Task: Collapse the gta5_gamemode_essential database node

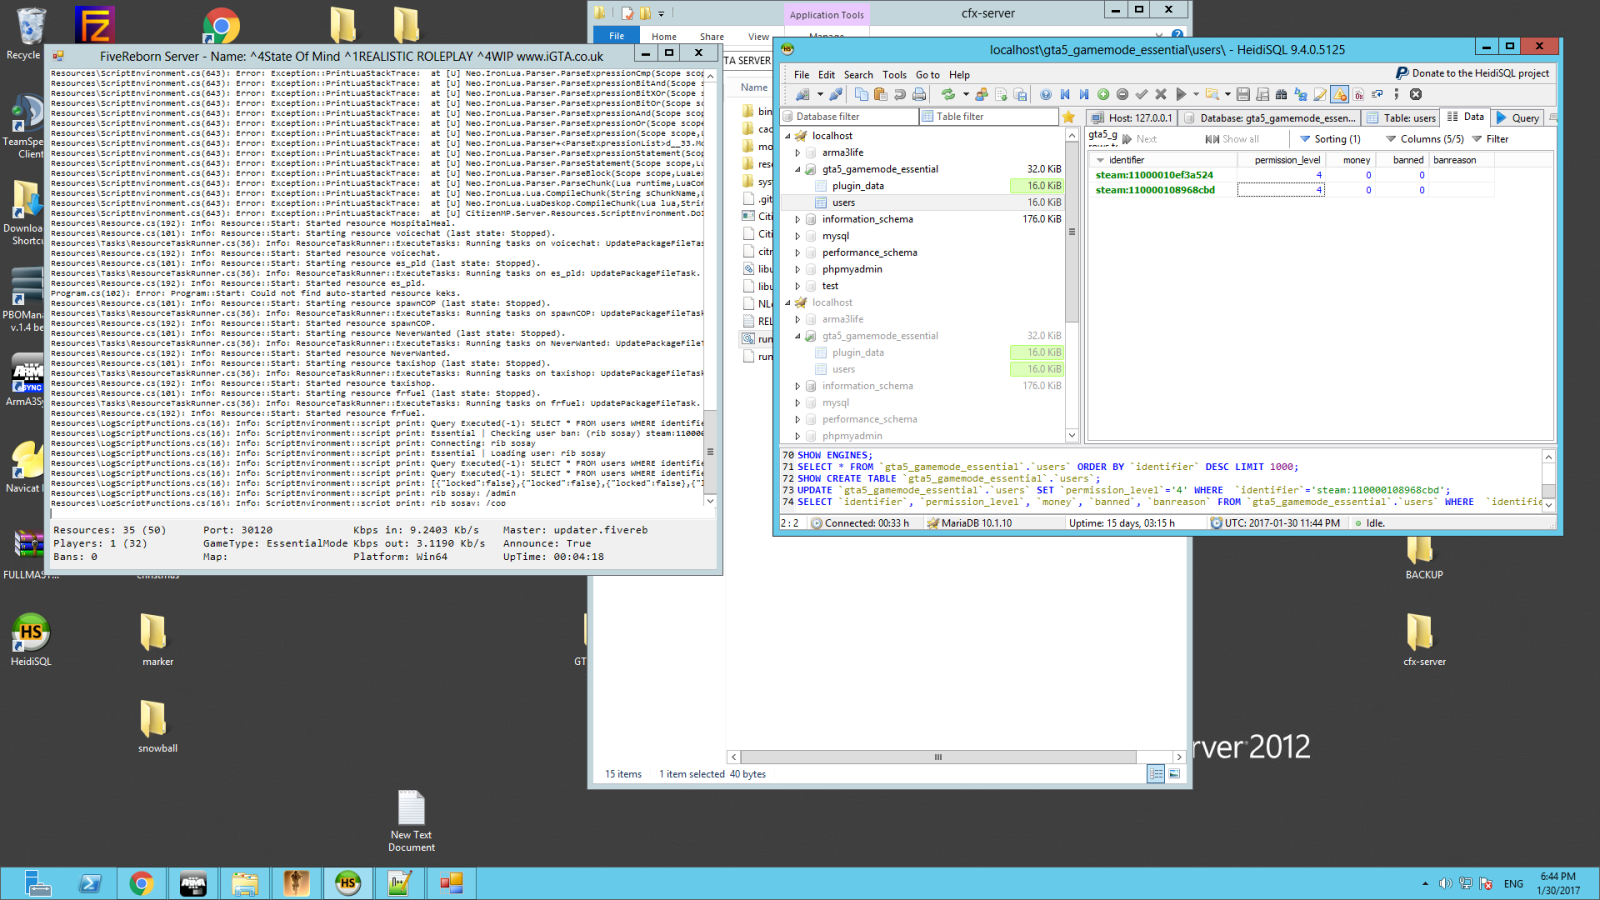Action: 797,169
